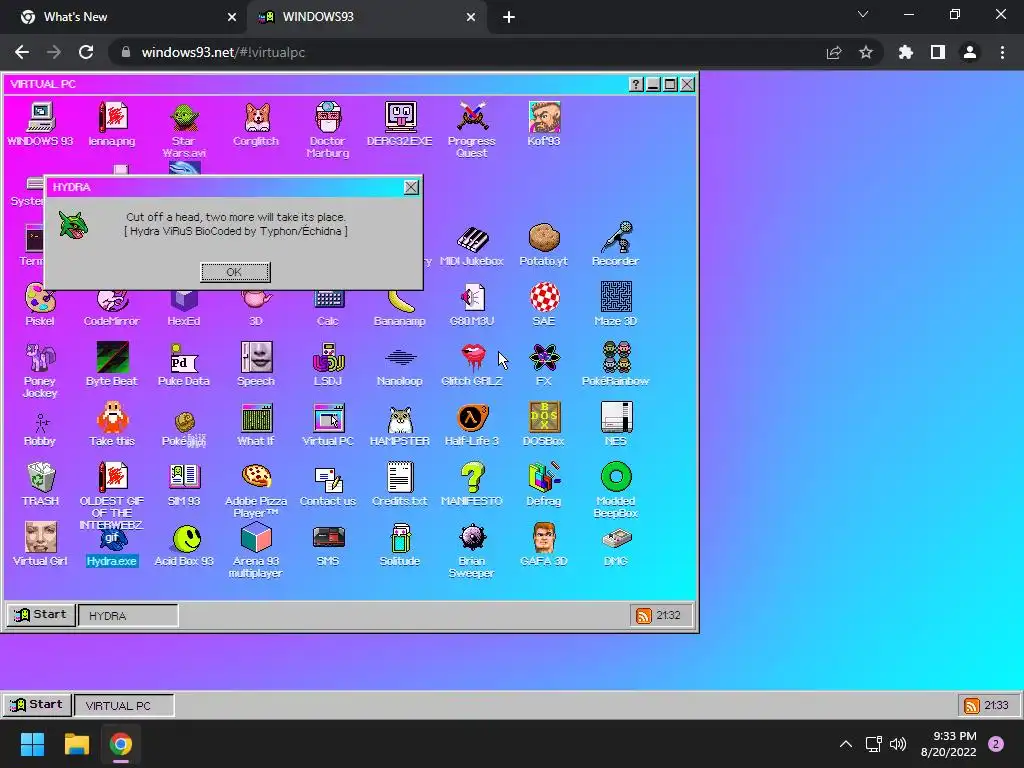Launch Solitude icon
The width and height of the screenshot is (1024, 768).
tap(400, 537)
